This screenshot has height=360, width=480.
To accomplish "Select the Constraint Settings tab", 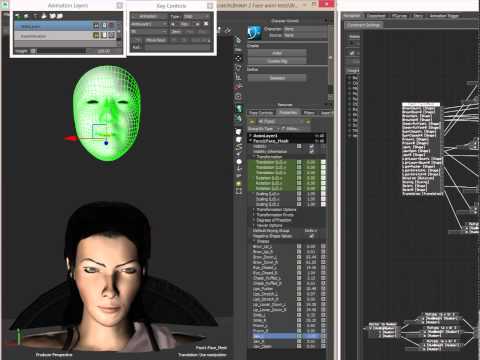I will click(x=364, y=25).
